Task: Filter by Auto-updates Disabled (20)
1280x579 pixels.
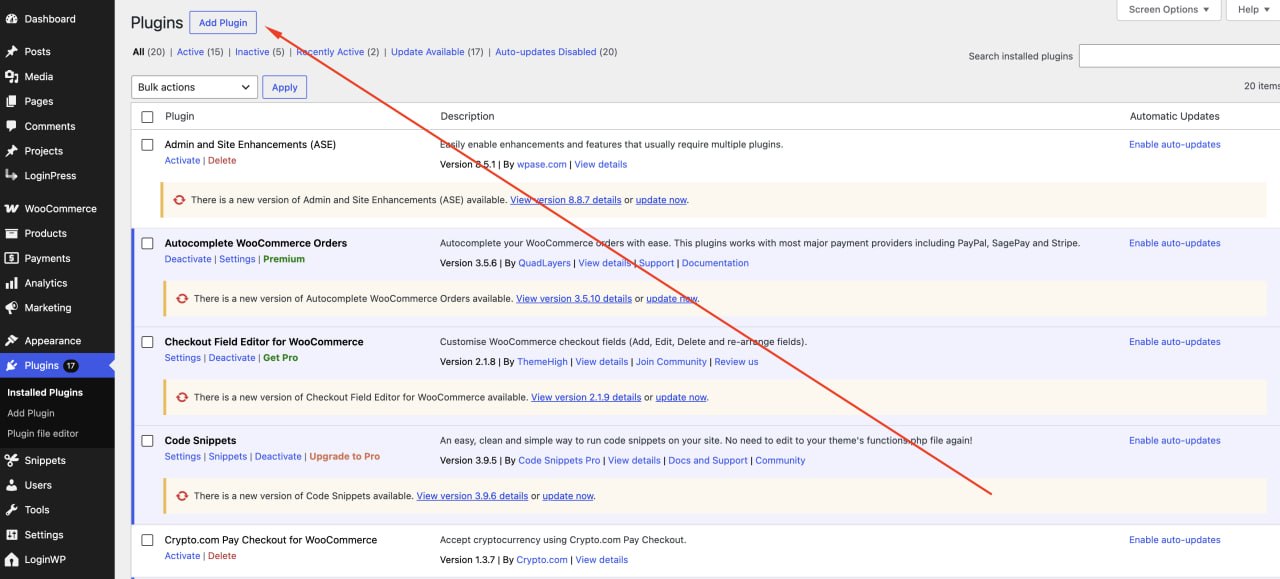Action: click(556, 52)
